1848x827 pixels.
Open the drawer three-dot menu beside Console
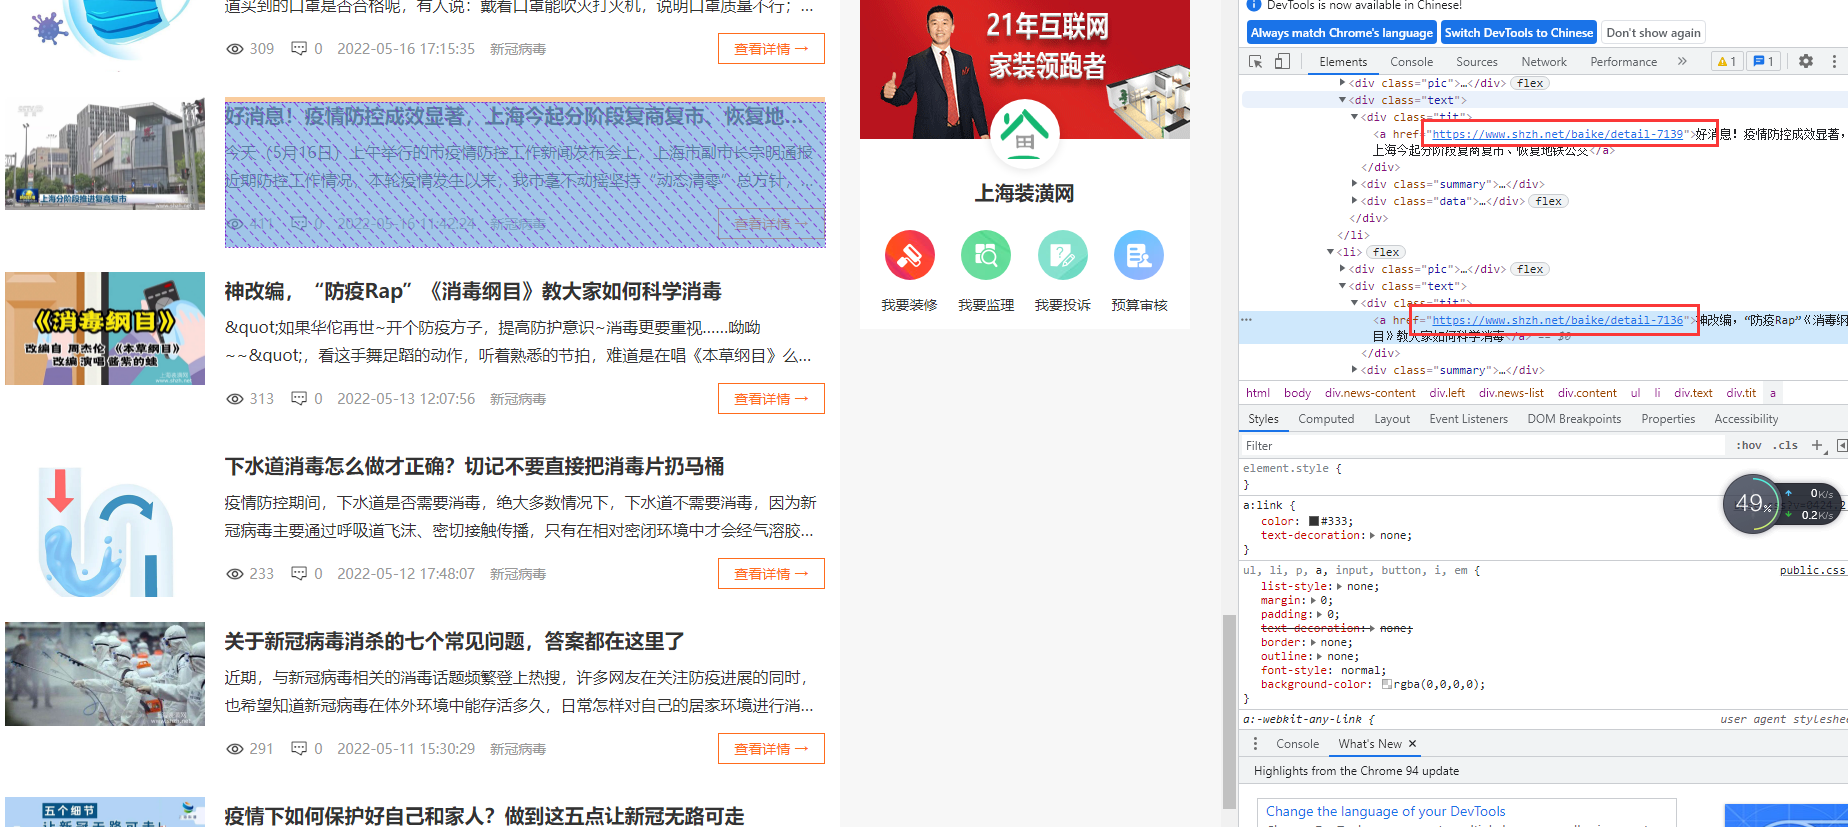click(x=1256, y=744)
